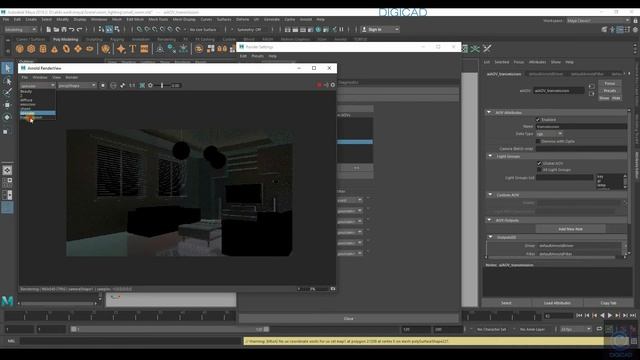The width and height of the screenshot is (640, 360).
Task: Jump to the start of the playback range
Action: [x=579, y=316]
